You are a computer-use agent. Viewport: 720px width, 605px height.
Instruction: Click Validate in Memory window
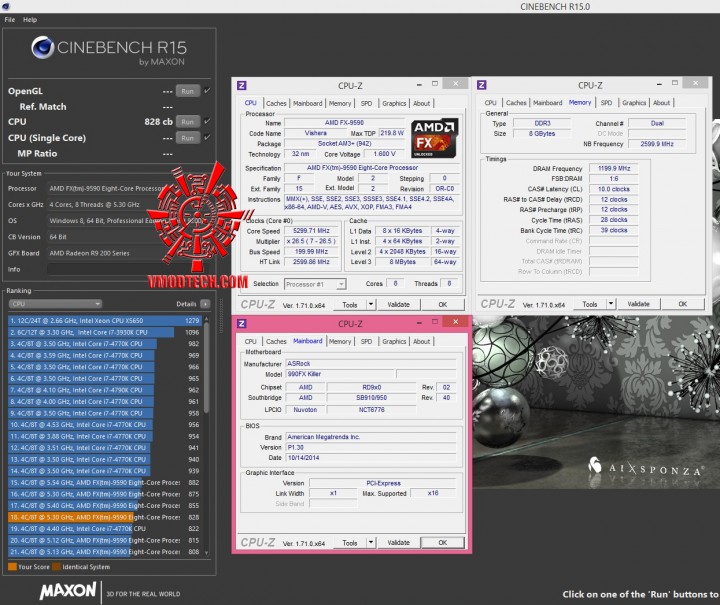pos(638,304)
